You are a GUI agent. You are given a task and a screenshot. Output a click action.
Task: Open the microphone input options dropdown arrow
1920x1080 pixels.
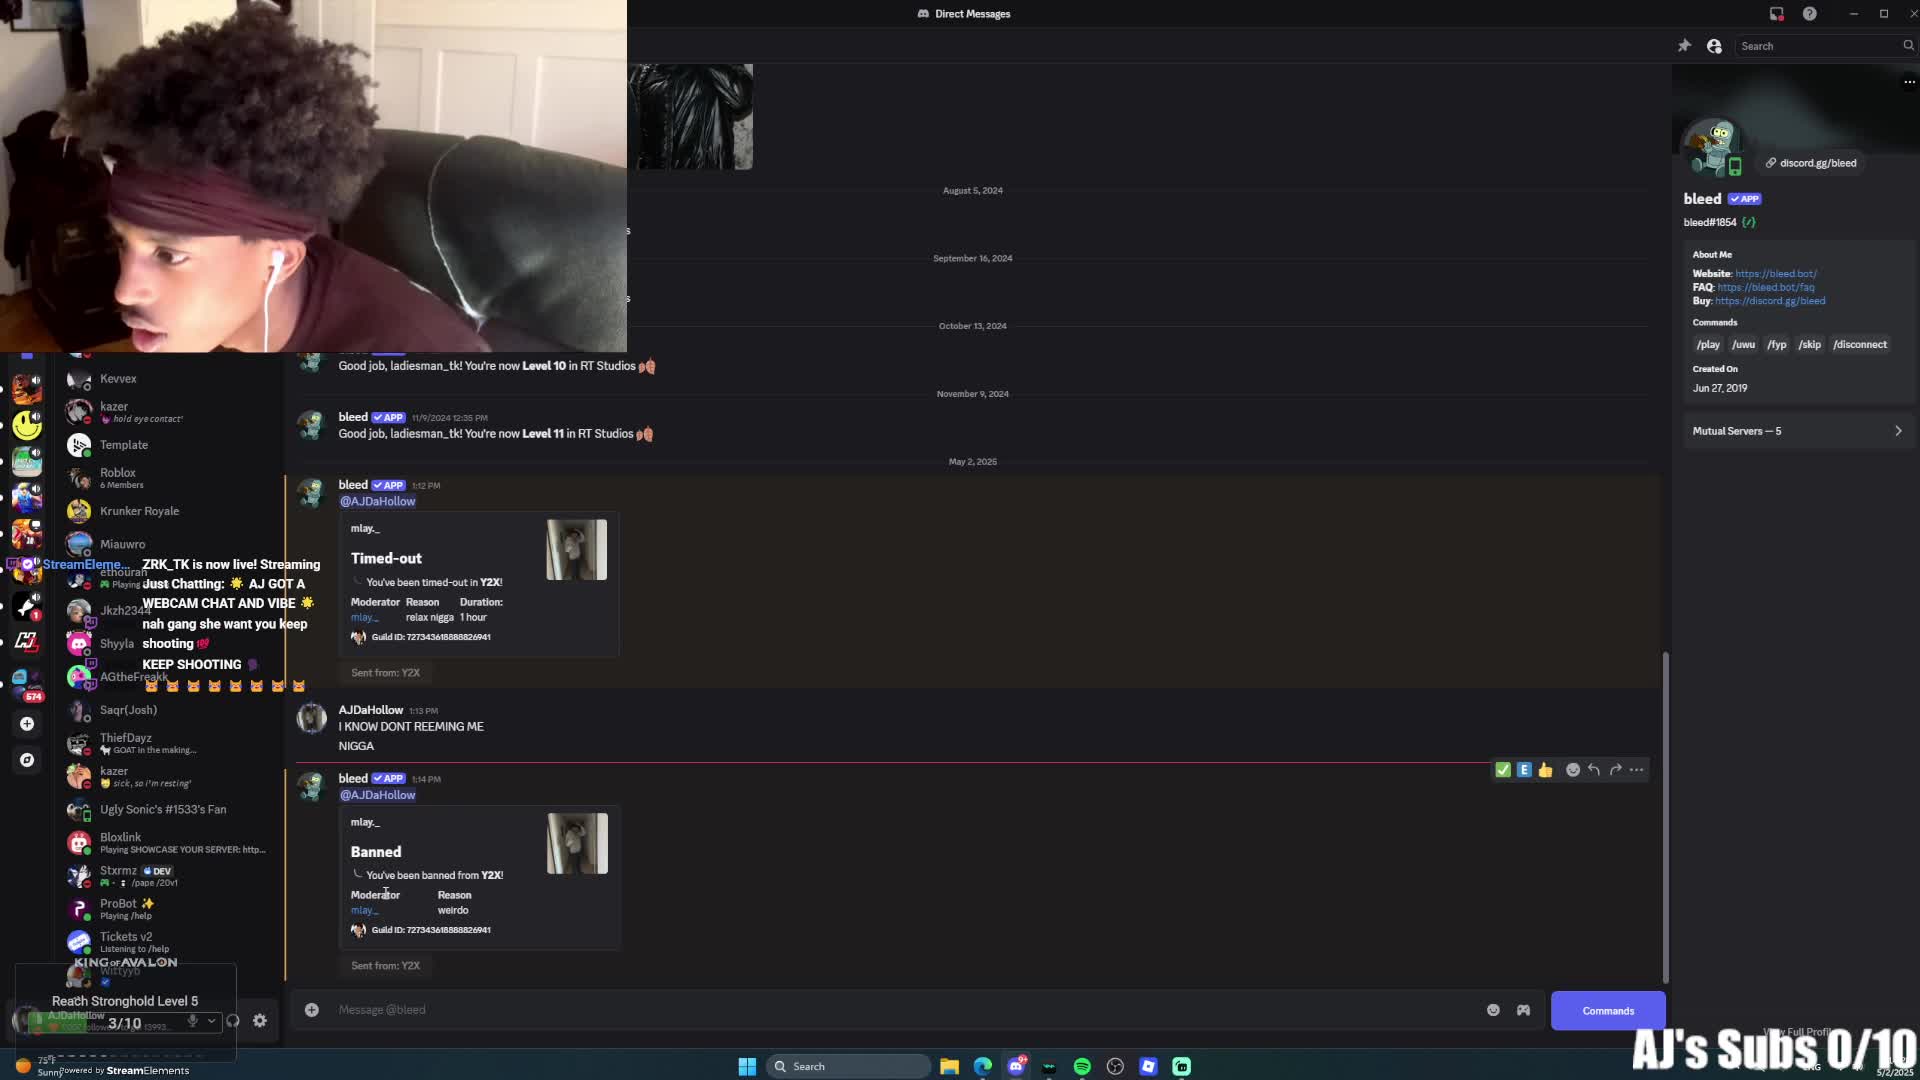pyautogui.click(x=211, y=1021)
